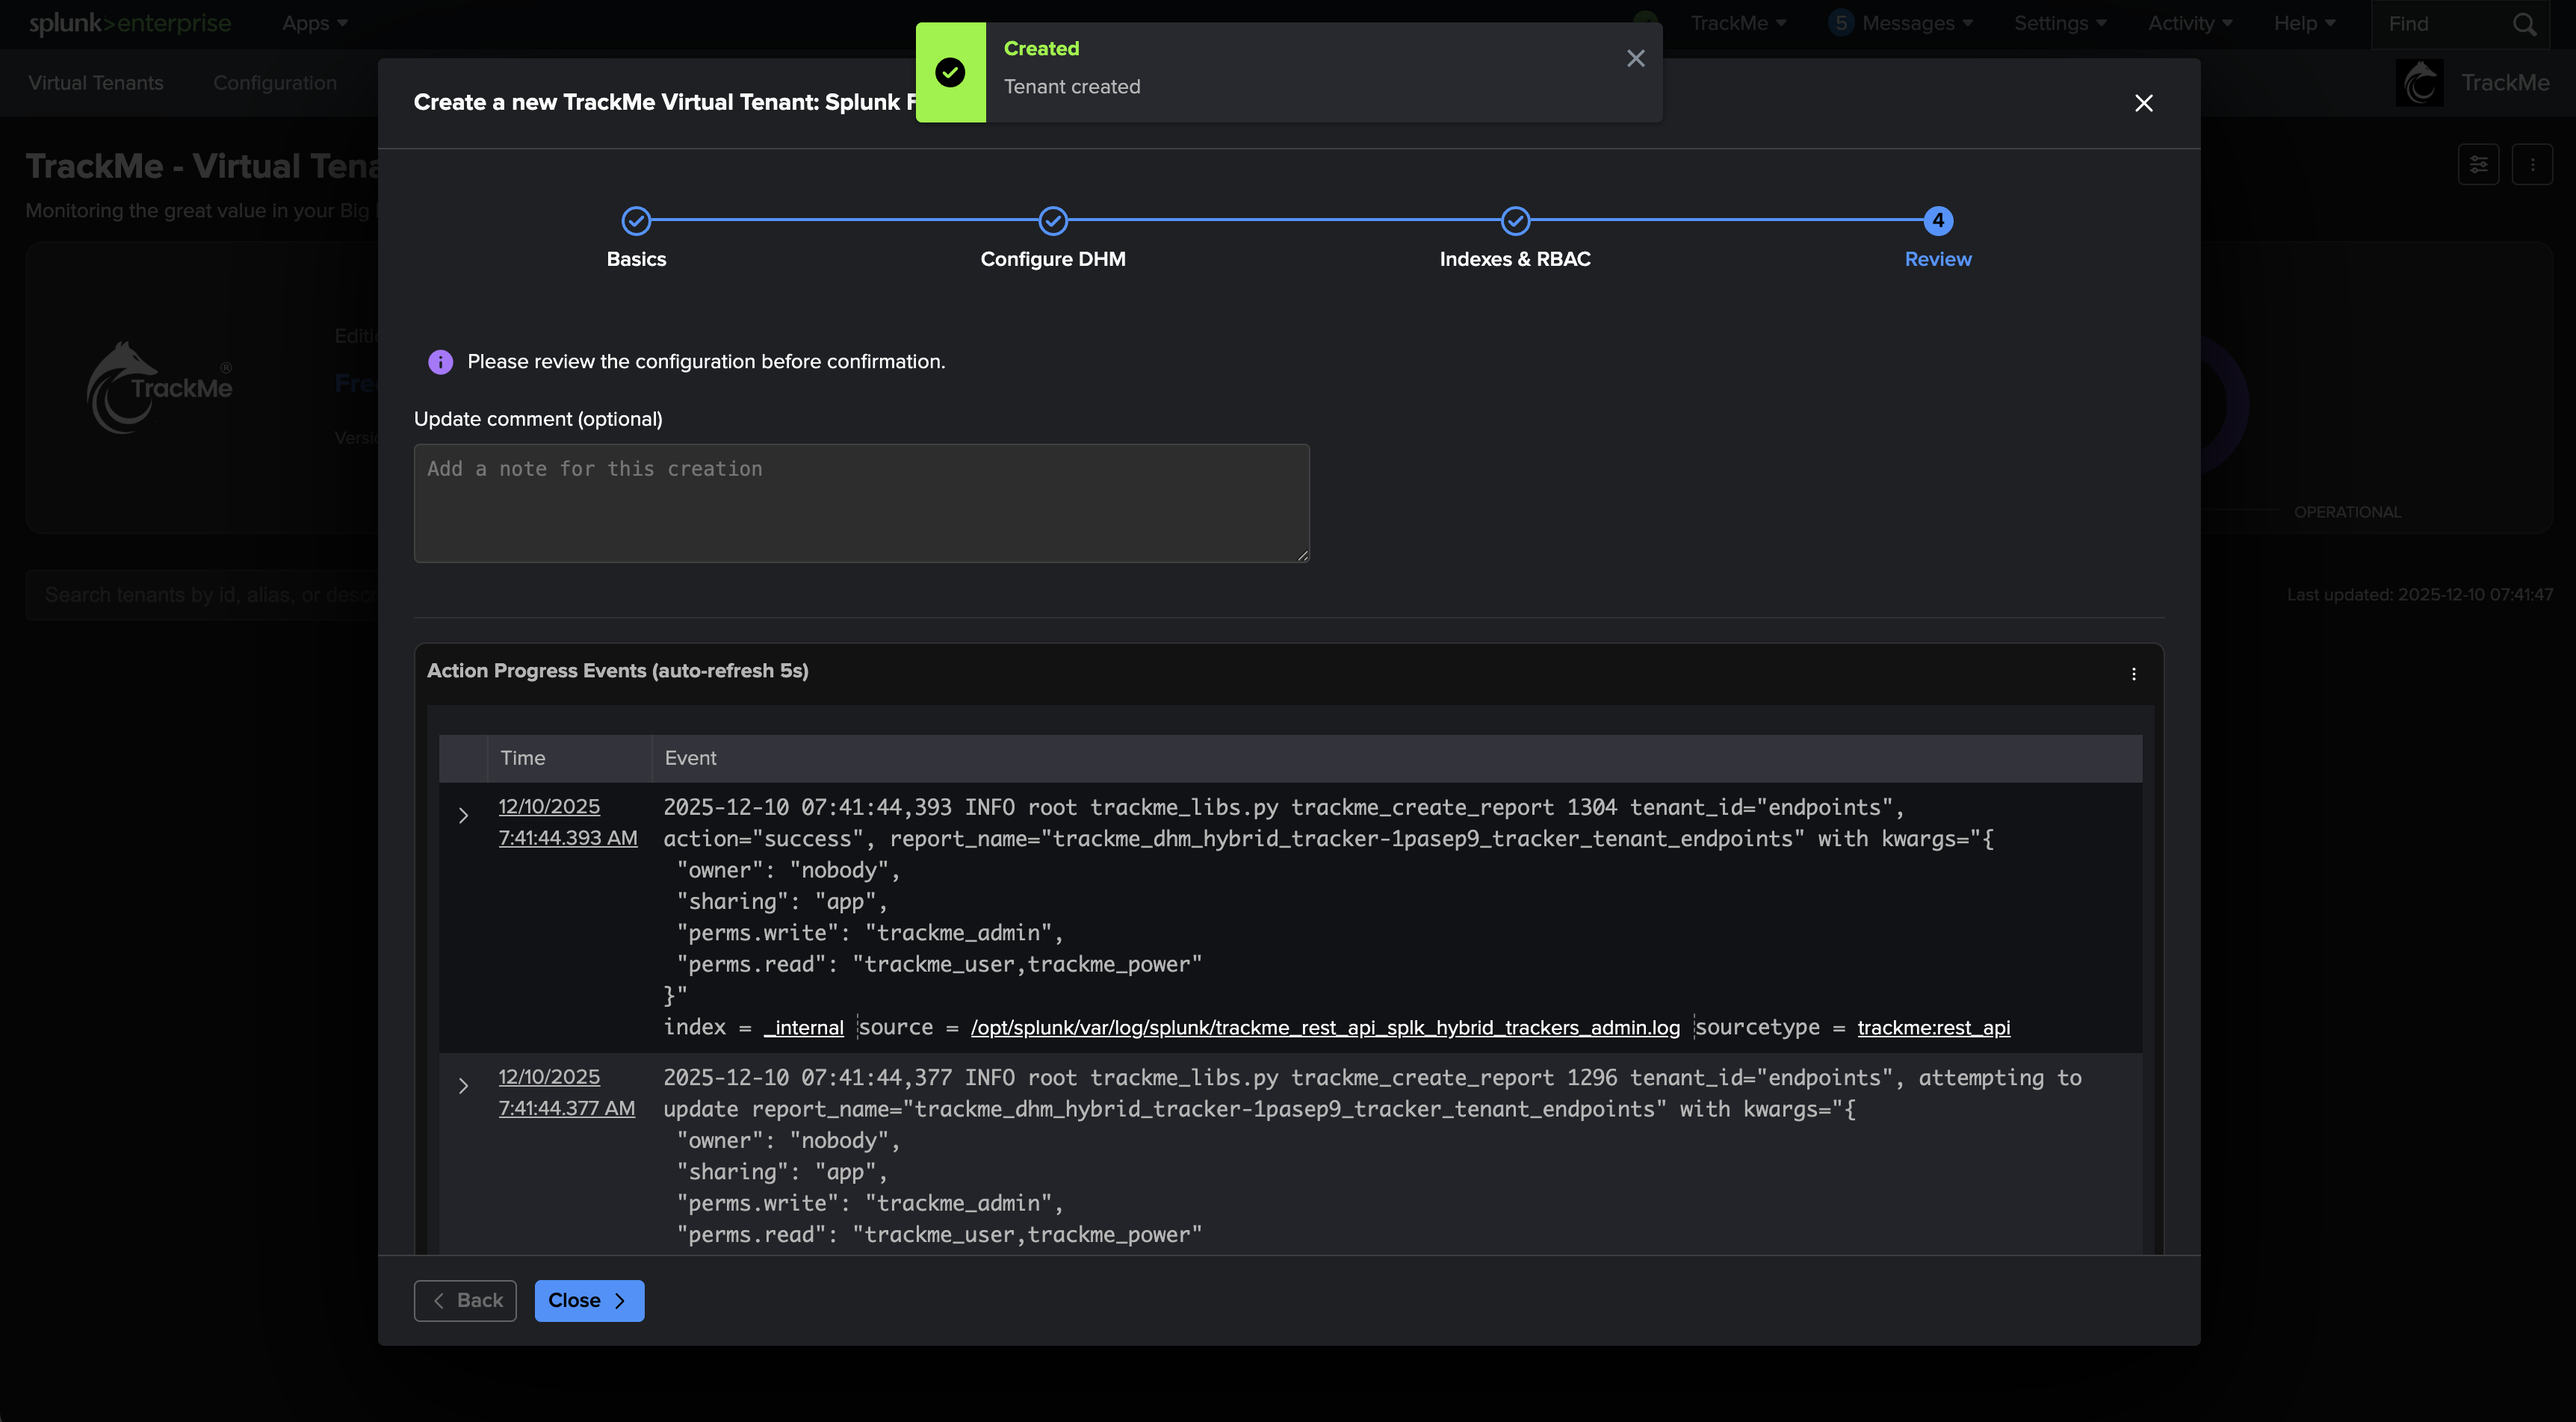Click the purple info icon
This screenshot has height=1422, width=2576.
click(440, 362)
